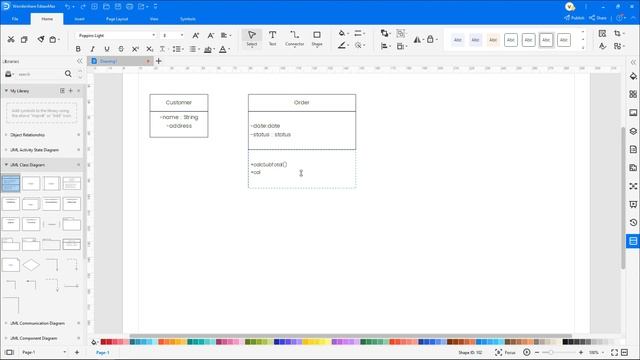This screenshot has width=640, height=360.
Task: Open the File menu
Action: tap(15, 19)
